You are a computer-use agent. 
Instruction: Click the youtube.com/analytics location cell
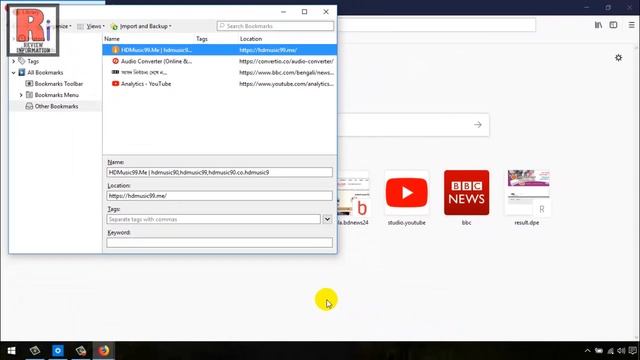[286, 84]
